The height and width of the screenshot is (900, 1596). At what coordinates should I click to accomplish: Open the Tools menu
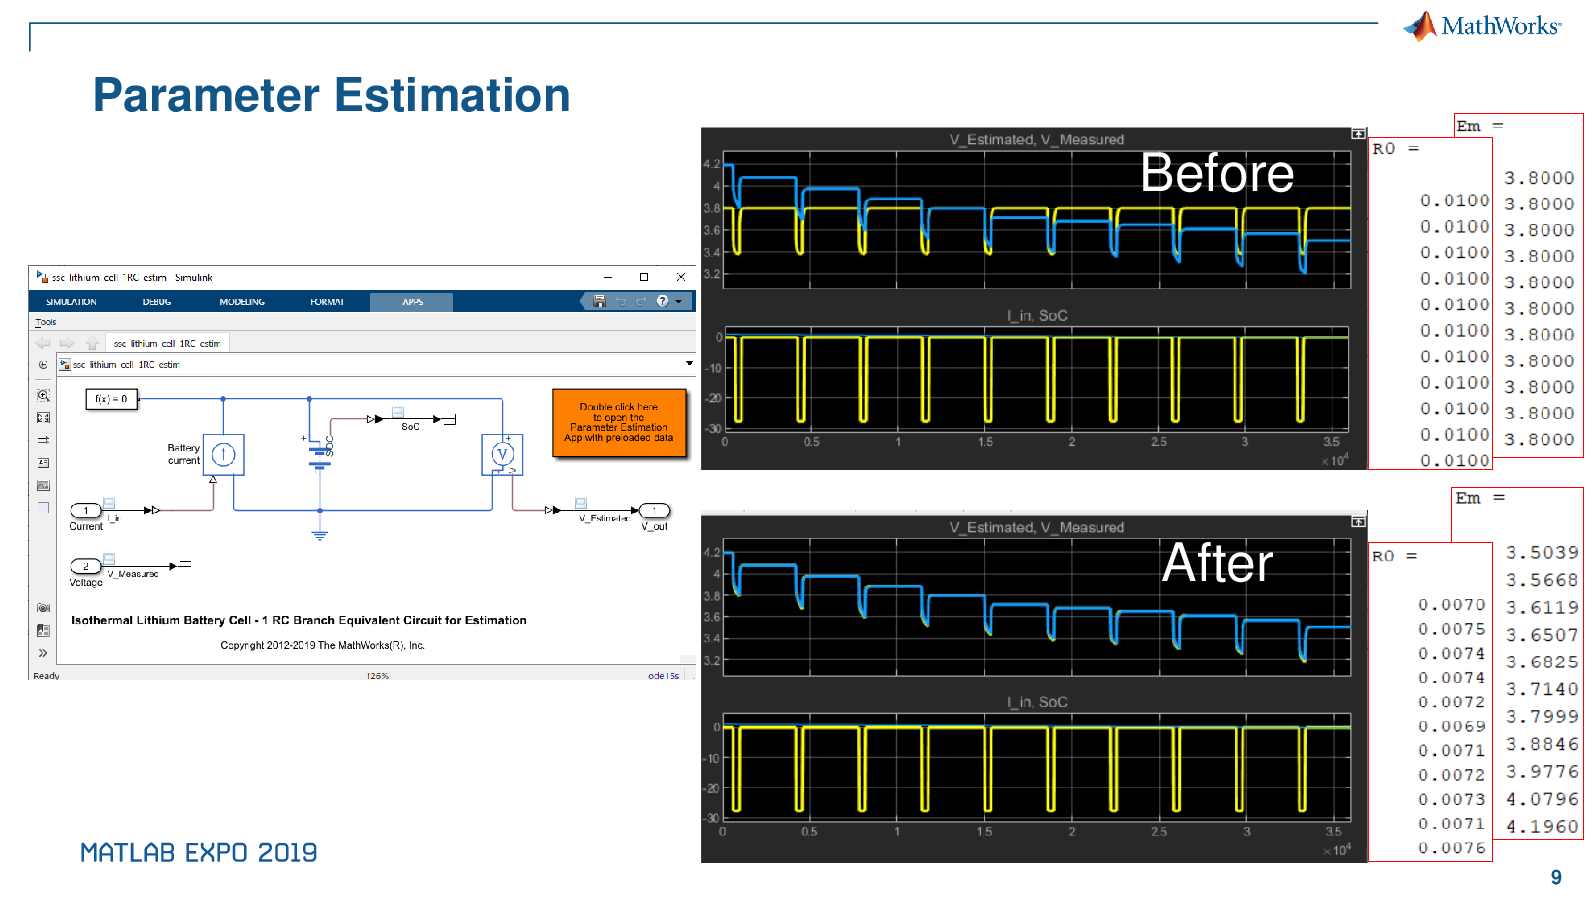(46, 322)
